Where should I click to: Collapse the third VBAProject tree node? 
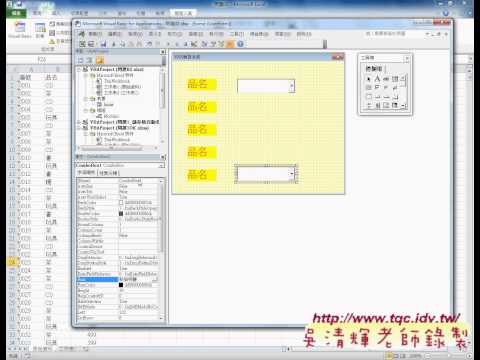80,128
